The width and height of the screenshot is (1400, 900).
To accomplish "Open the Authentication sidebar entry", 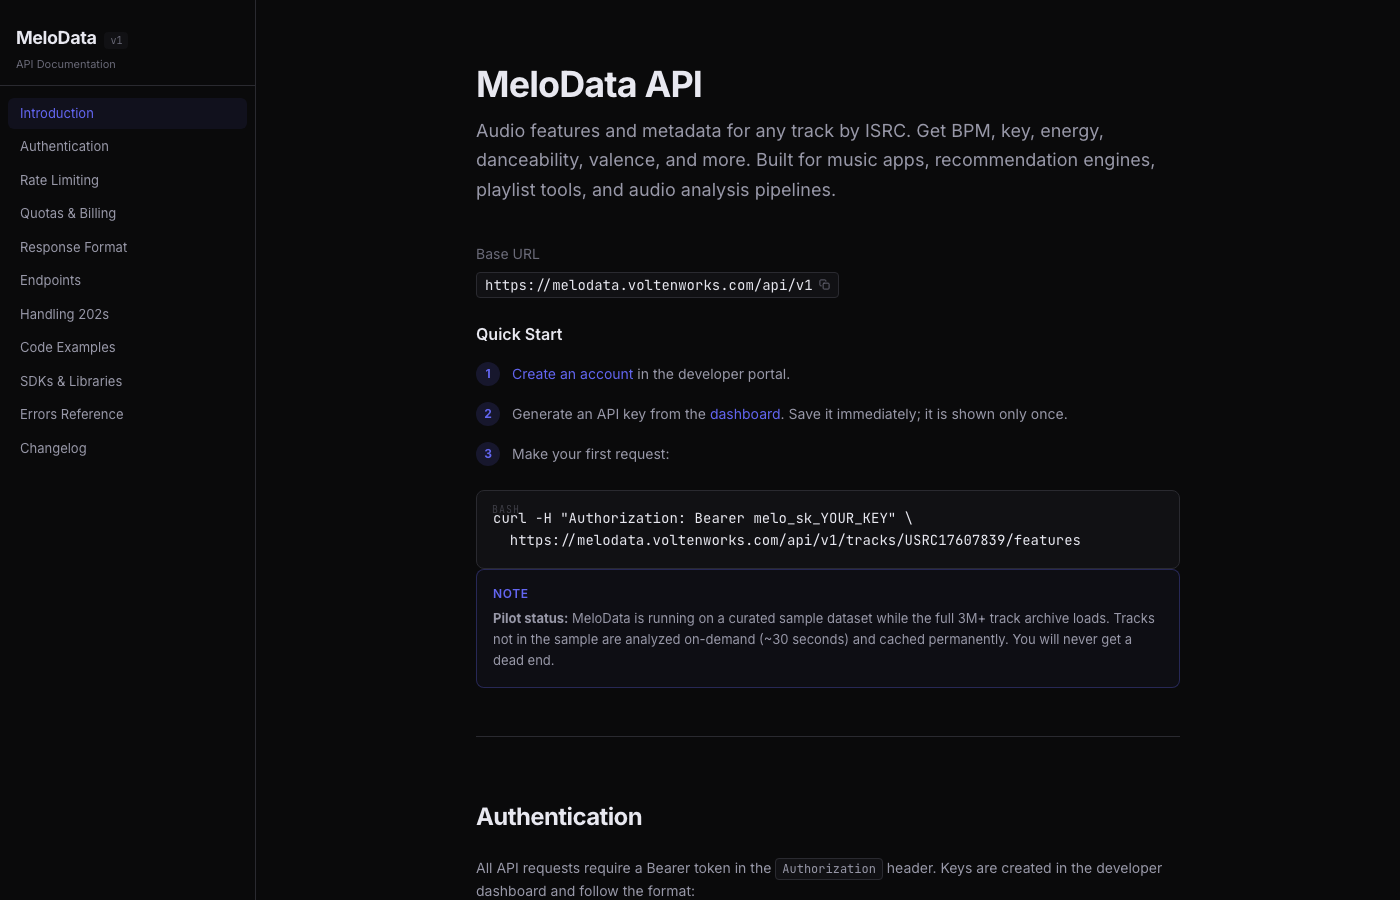I will pos(64,146).
